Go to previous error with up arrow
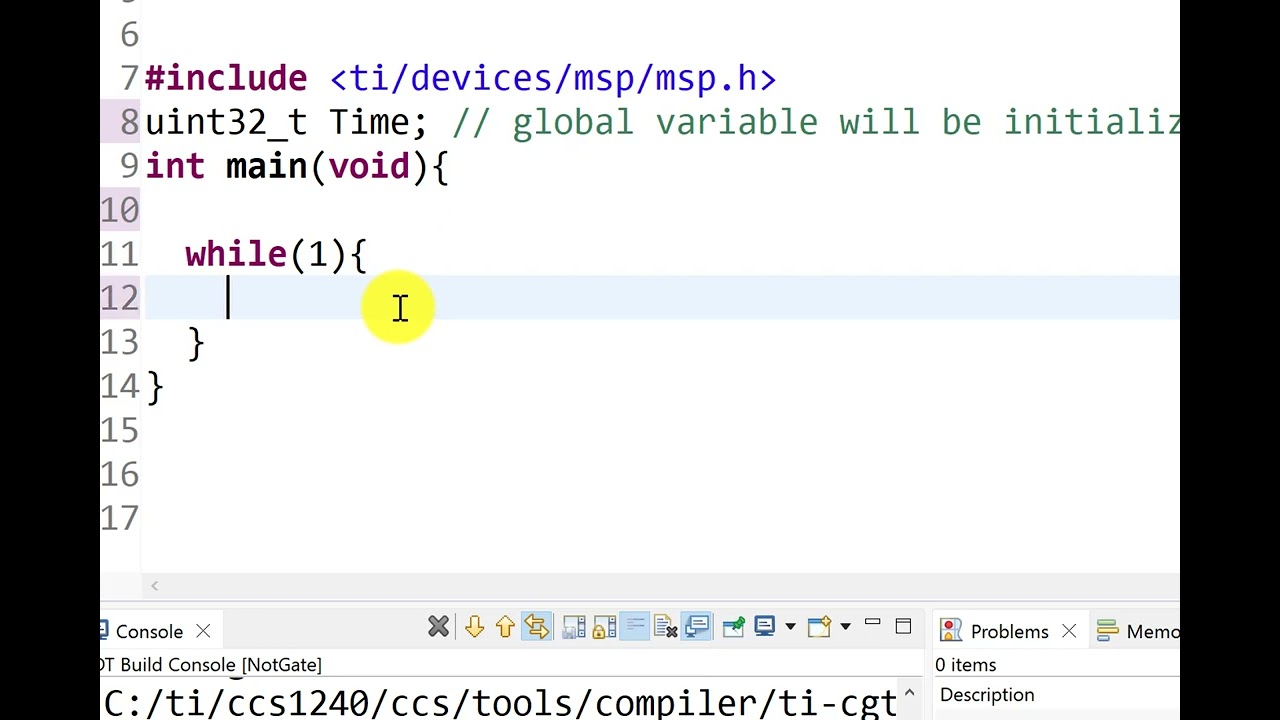Viewport: 1280px width, 720px height. pos(505,627)
